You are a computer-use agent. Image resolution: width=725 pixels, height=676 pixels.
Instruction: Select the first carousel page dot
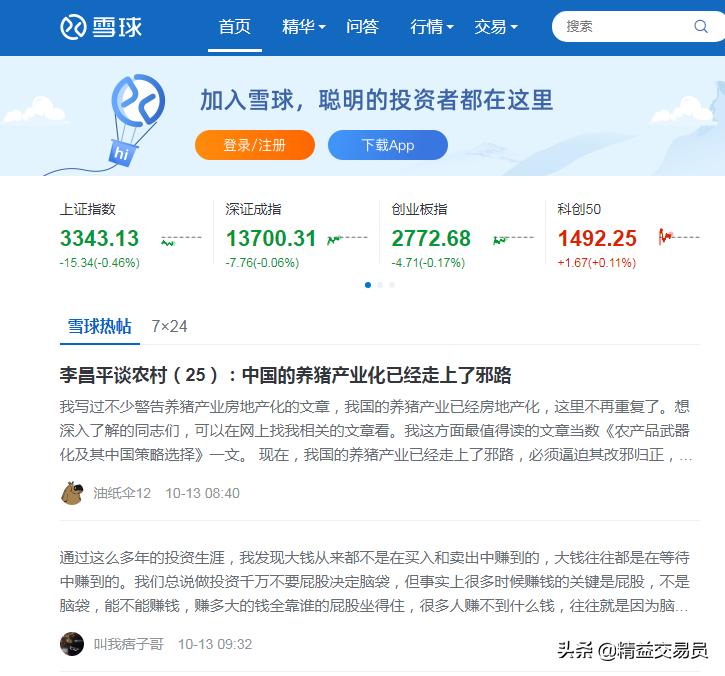tap(368, 285)
